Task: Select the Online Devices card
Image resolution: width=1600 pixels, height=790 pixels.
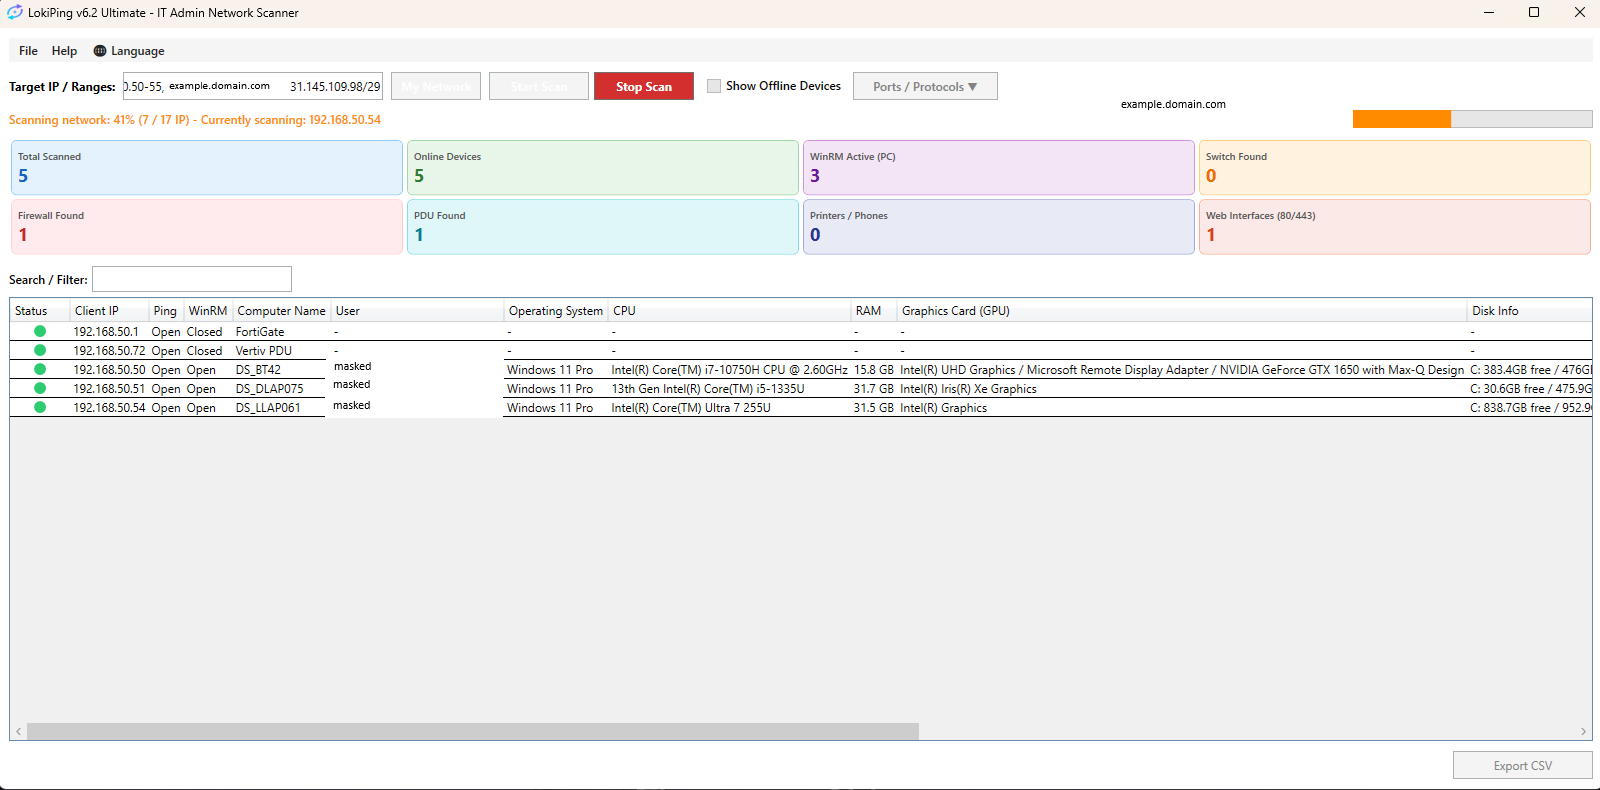Action: pyautogui.click(x=603, y=167)
